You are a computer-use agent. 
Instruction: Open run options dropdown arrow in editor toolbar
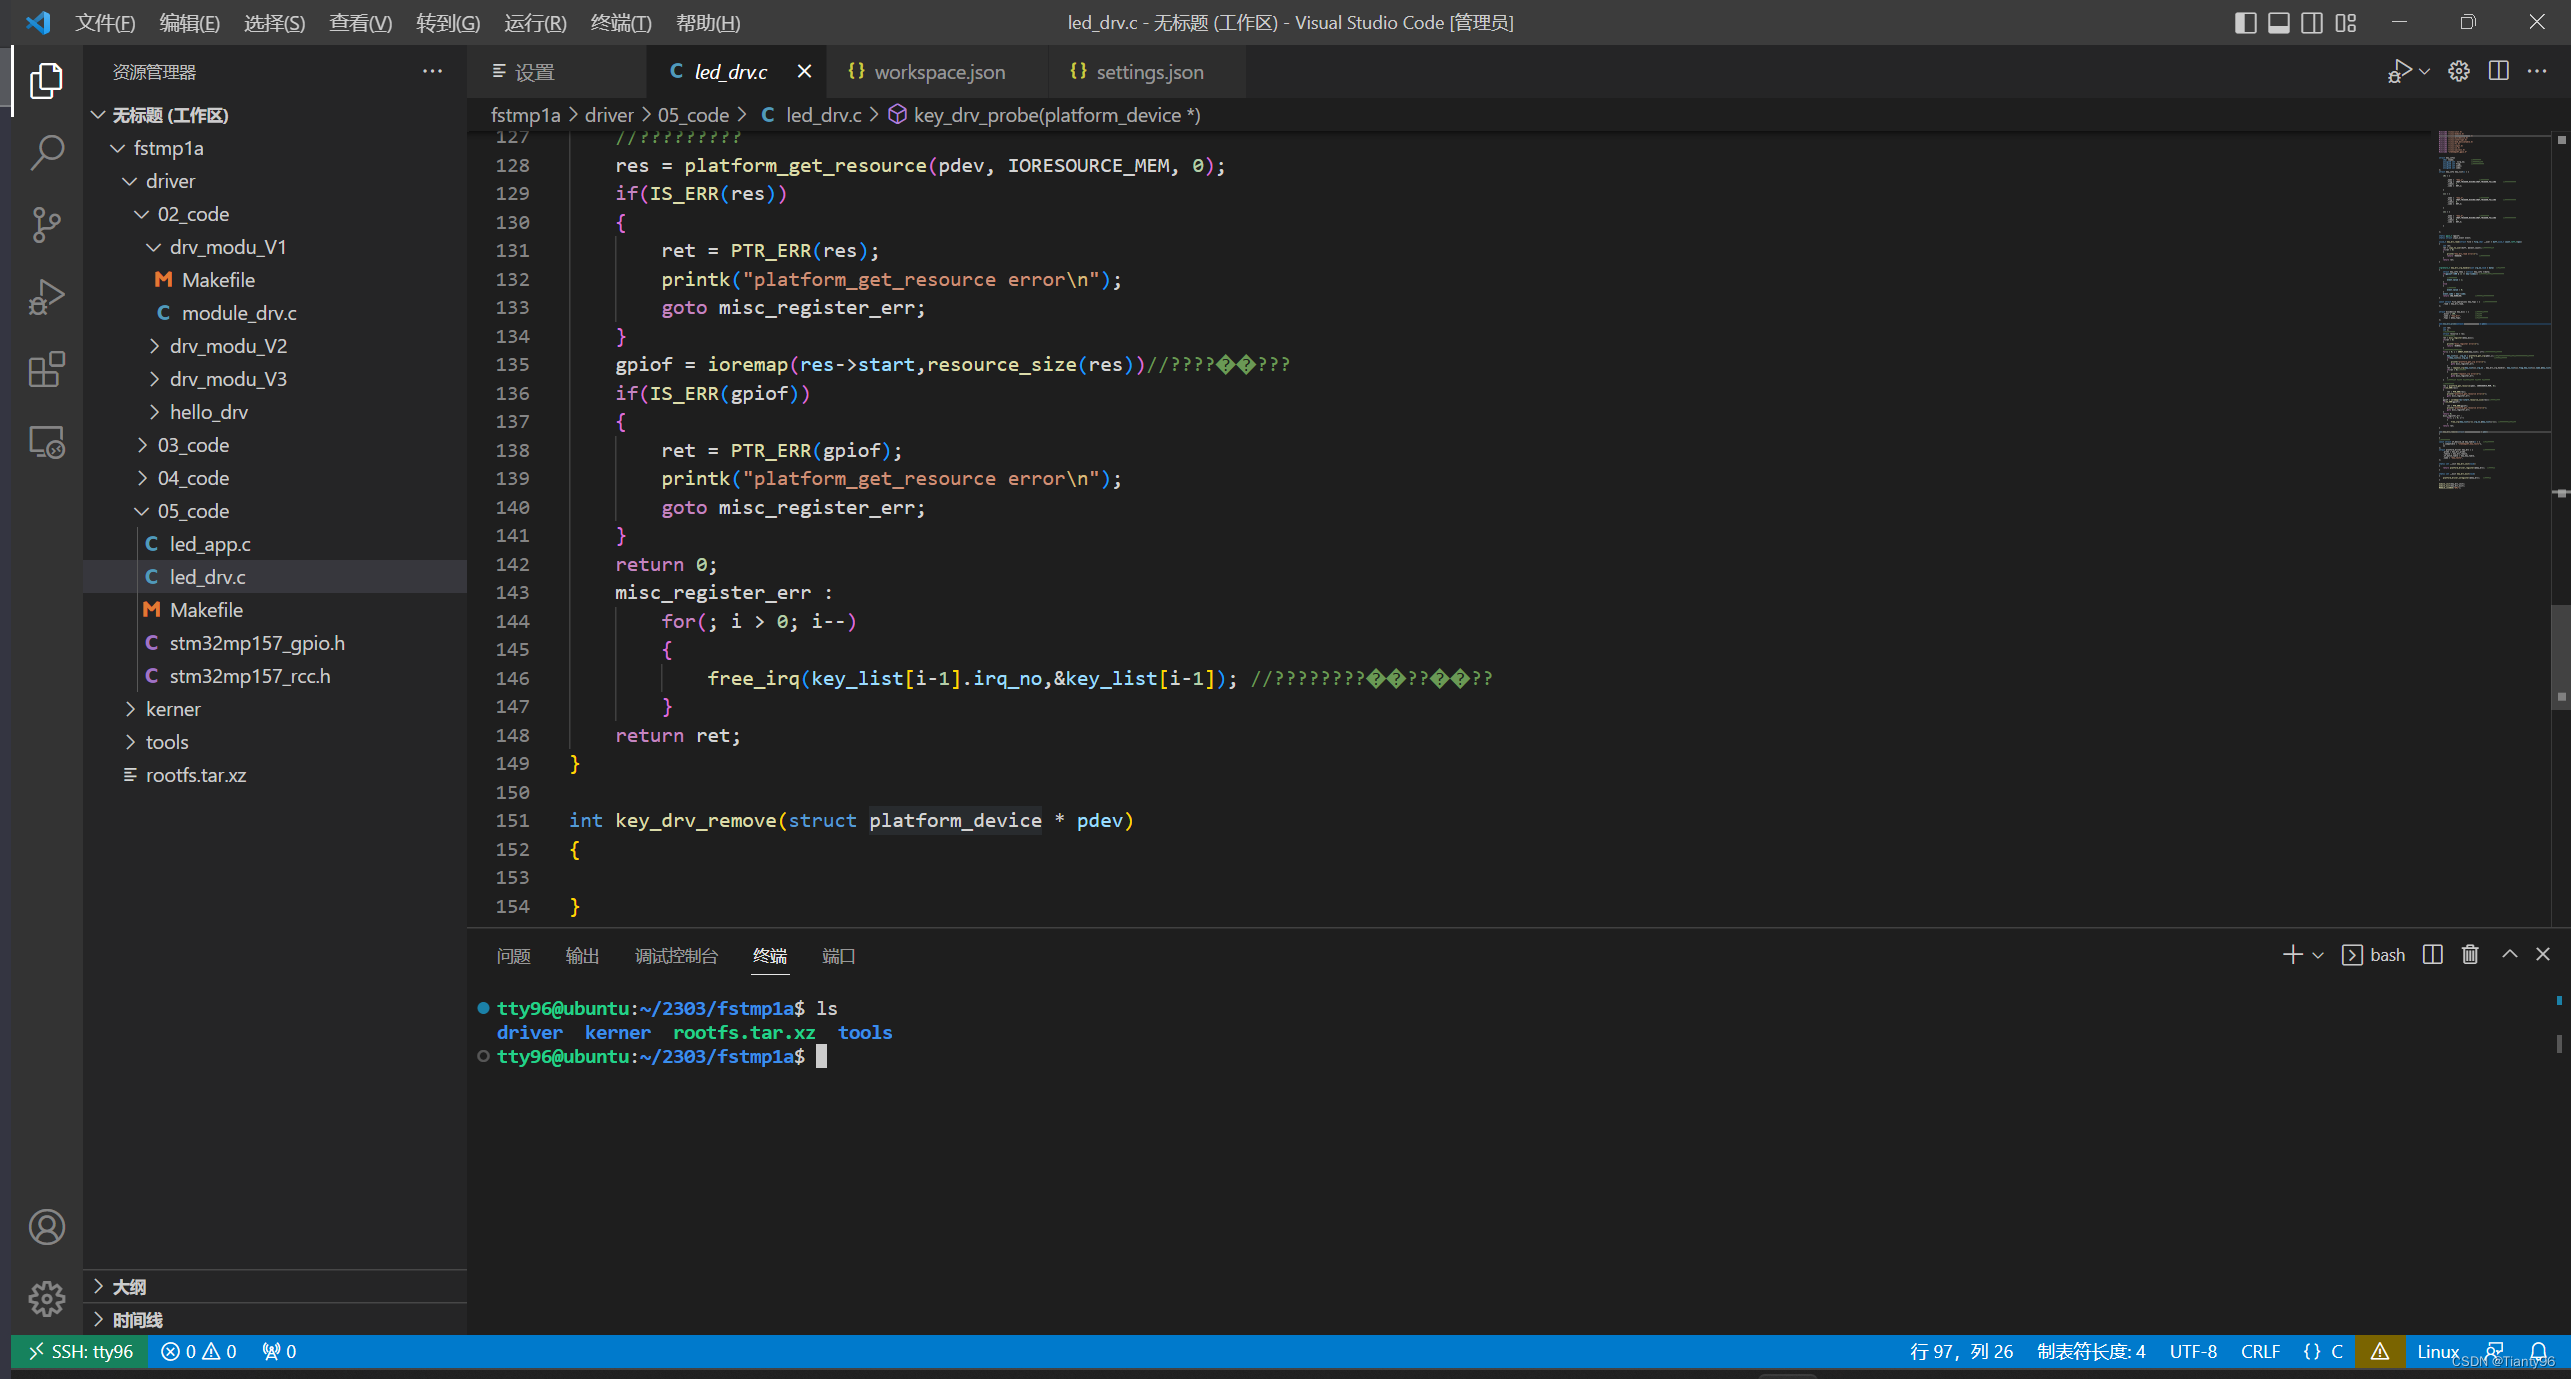[x=2425, y=71]
